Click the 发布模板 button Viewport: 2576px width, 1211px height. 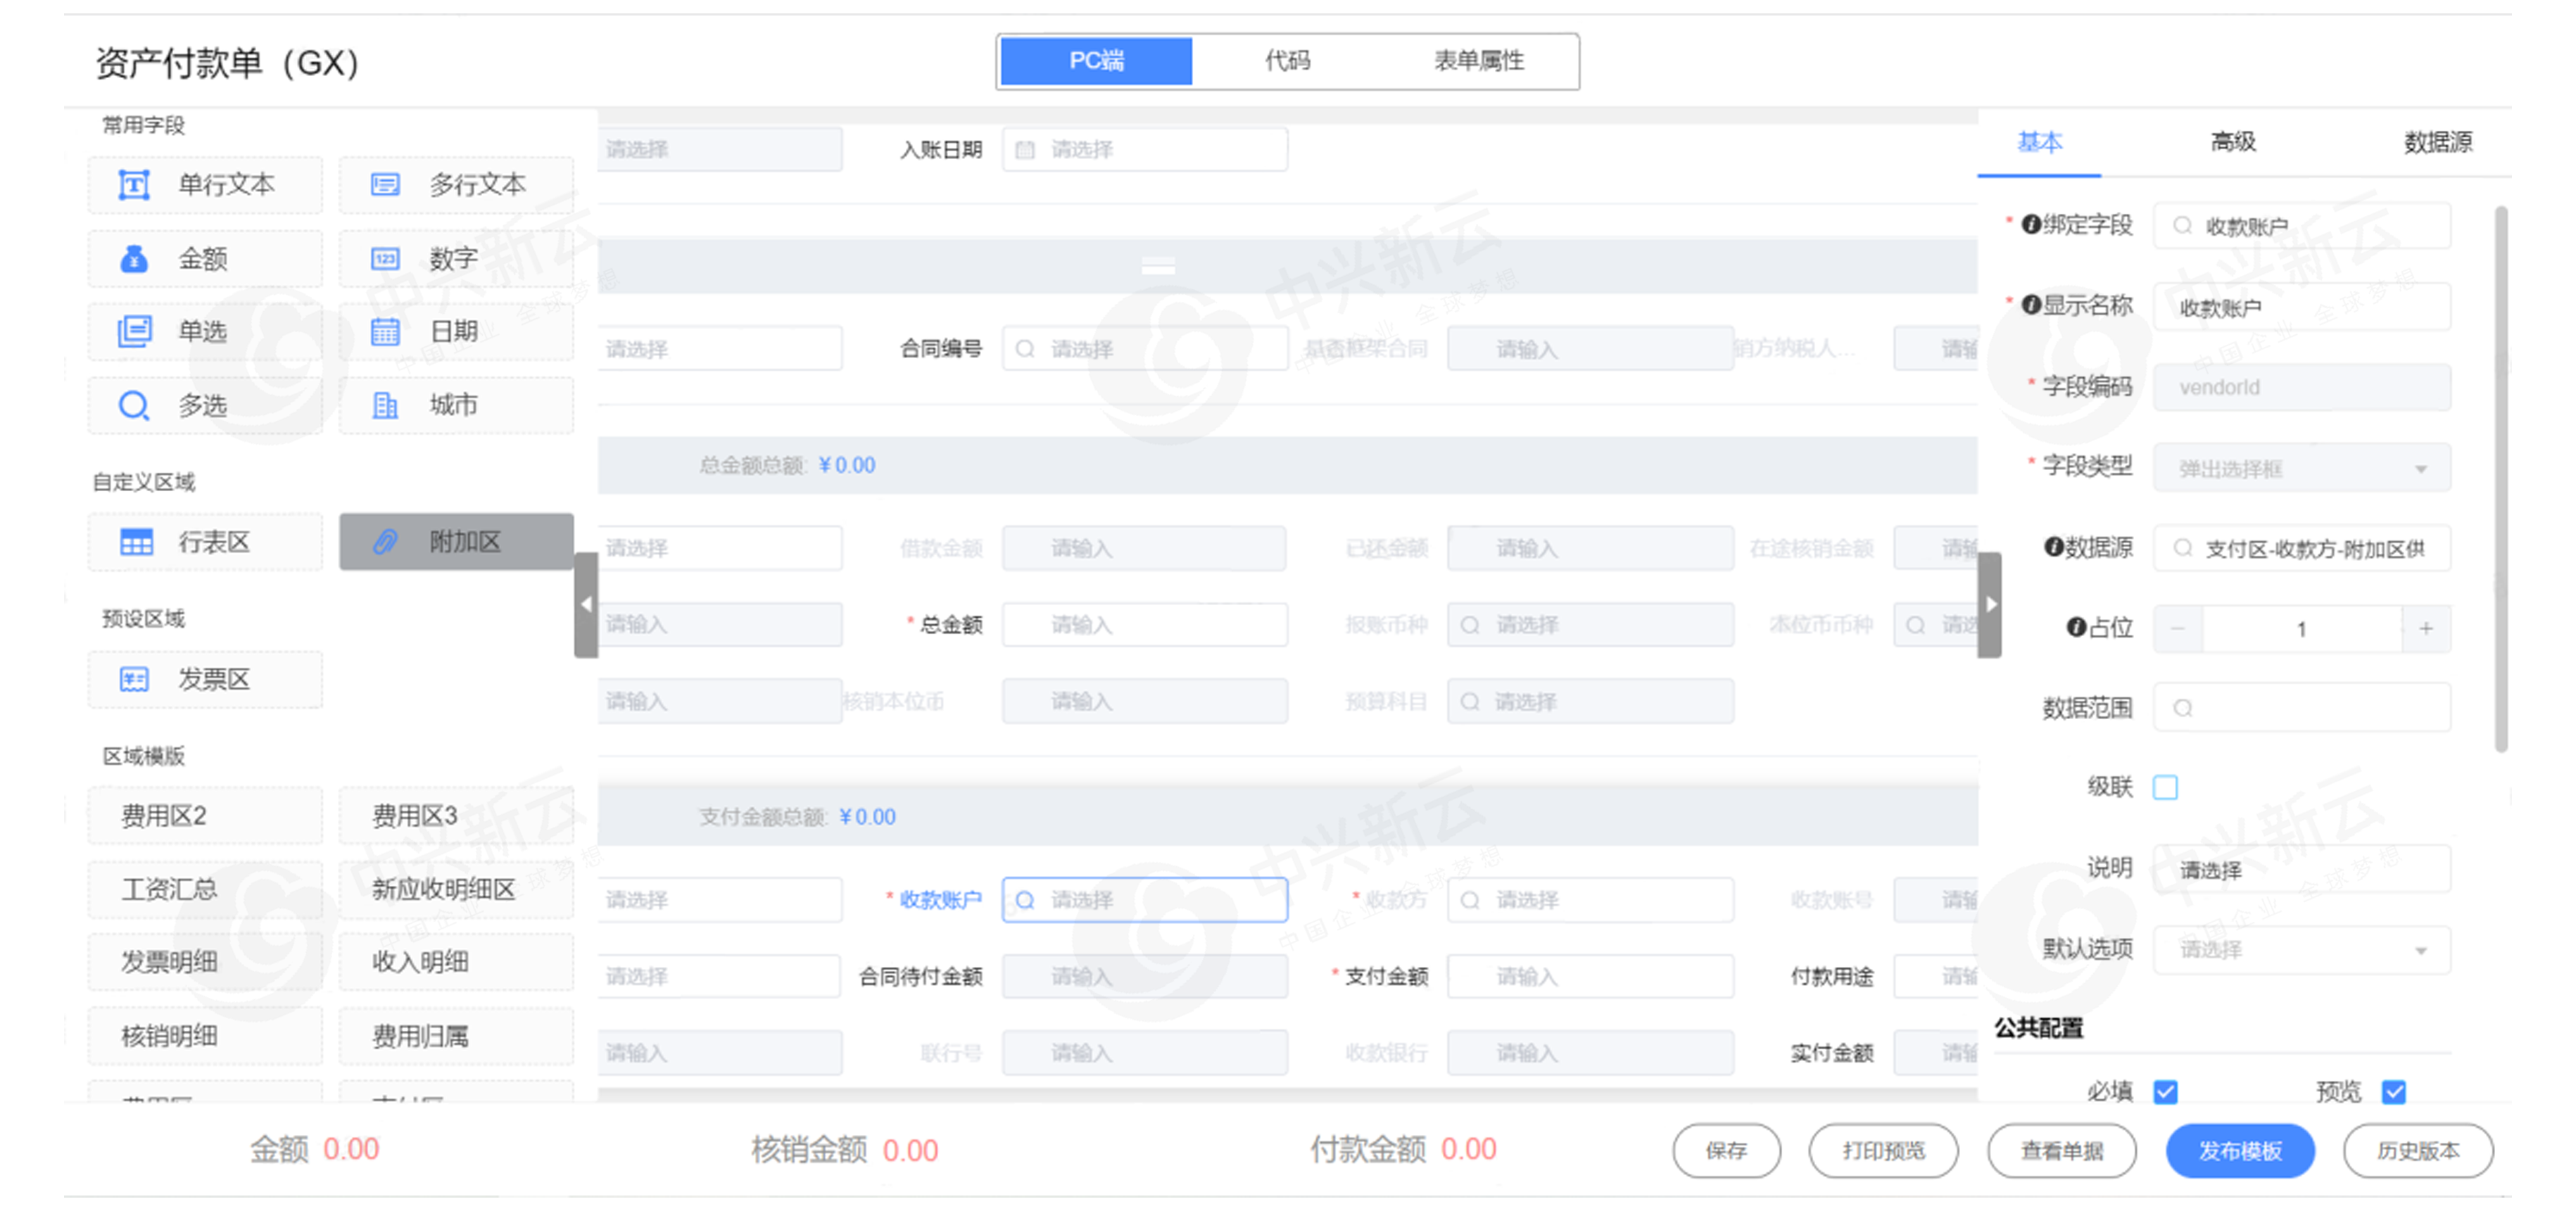[2239, 1151]
